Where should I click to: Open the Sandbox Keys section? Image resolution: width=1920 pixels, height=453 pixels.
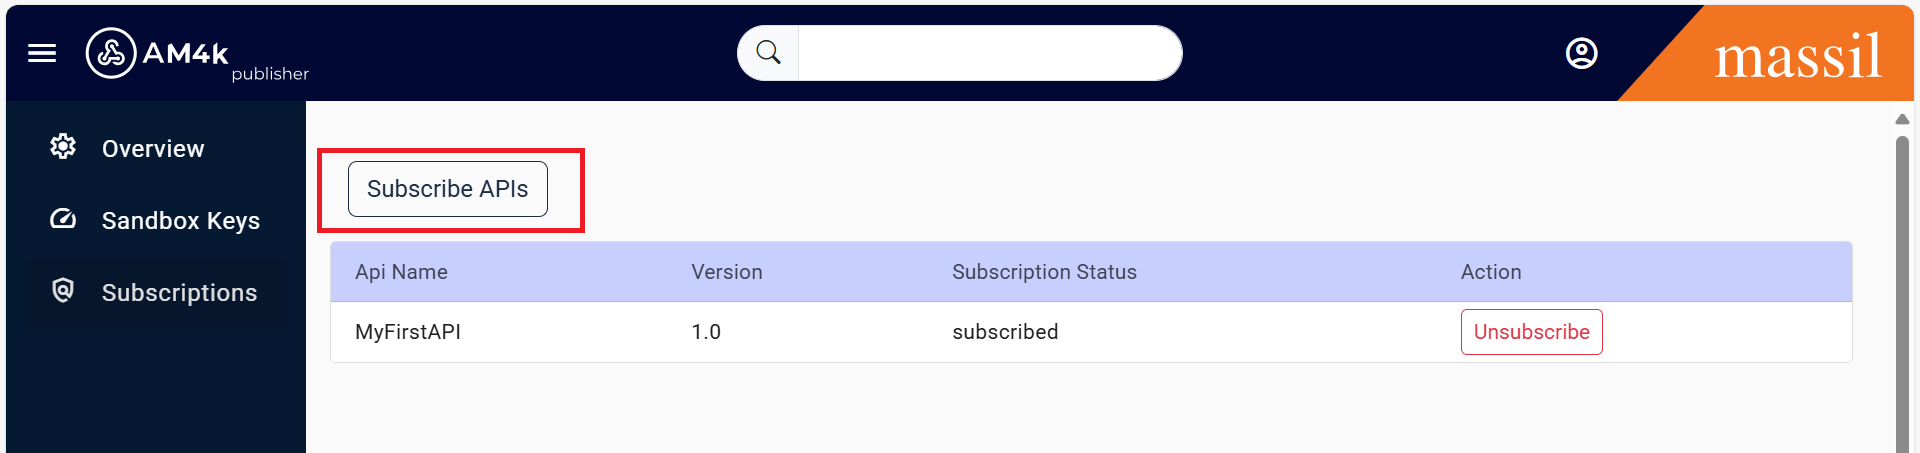(x=180, y=221)
